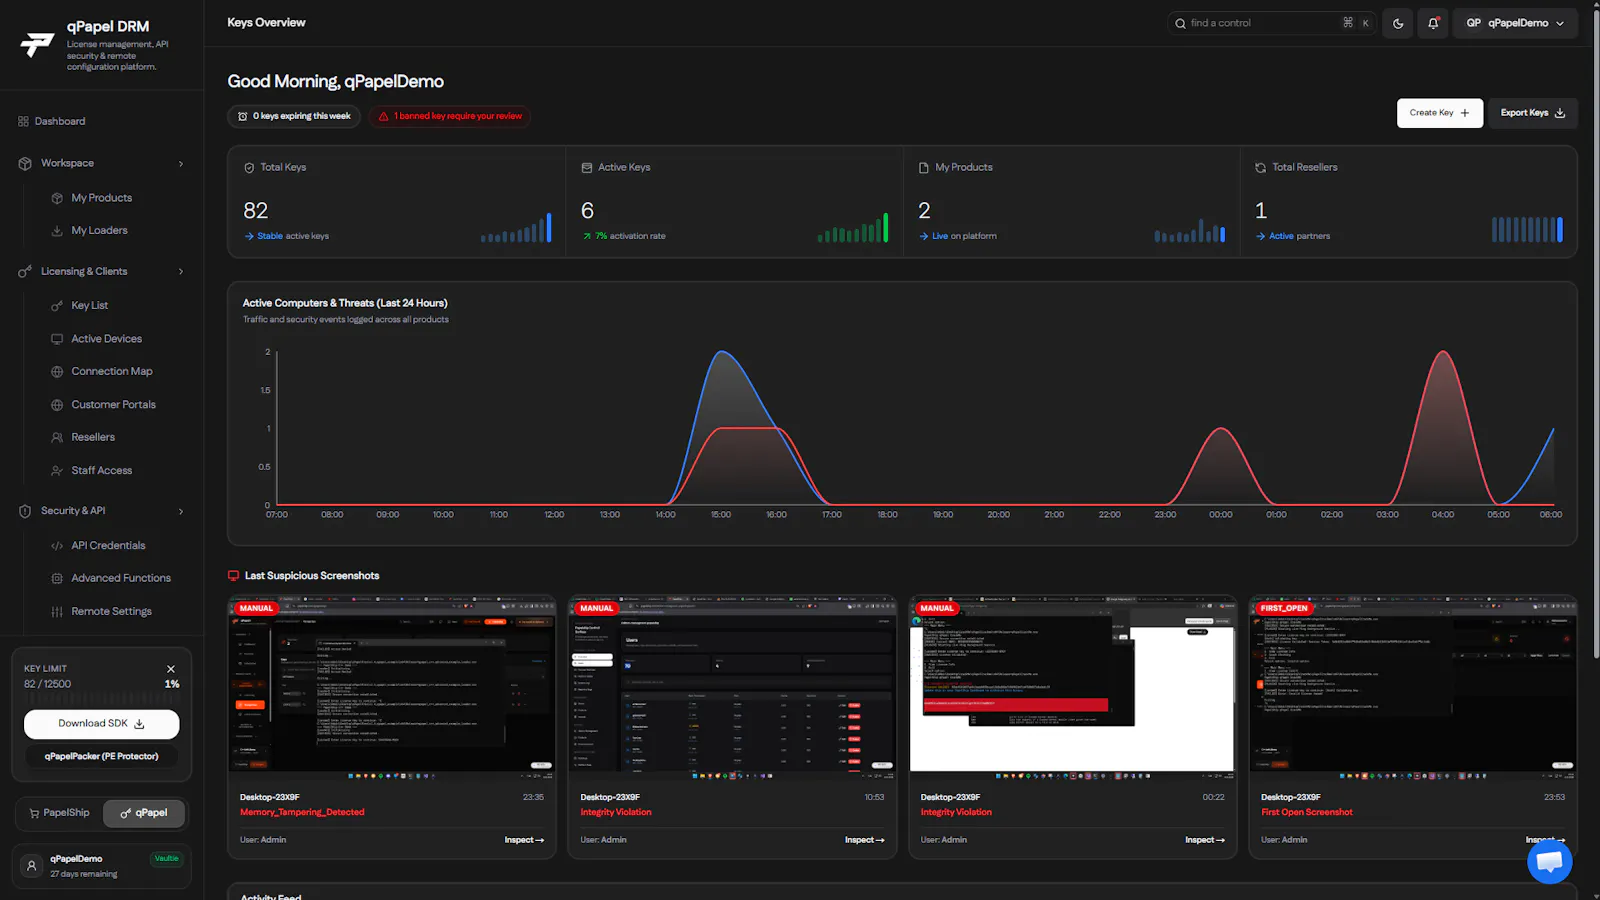Open the Memory_Tampering_Detected screenshot thumbnail
Viewport: 1600px width, 900px height.
[392, 689]
